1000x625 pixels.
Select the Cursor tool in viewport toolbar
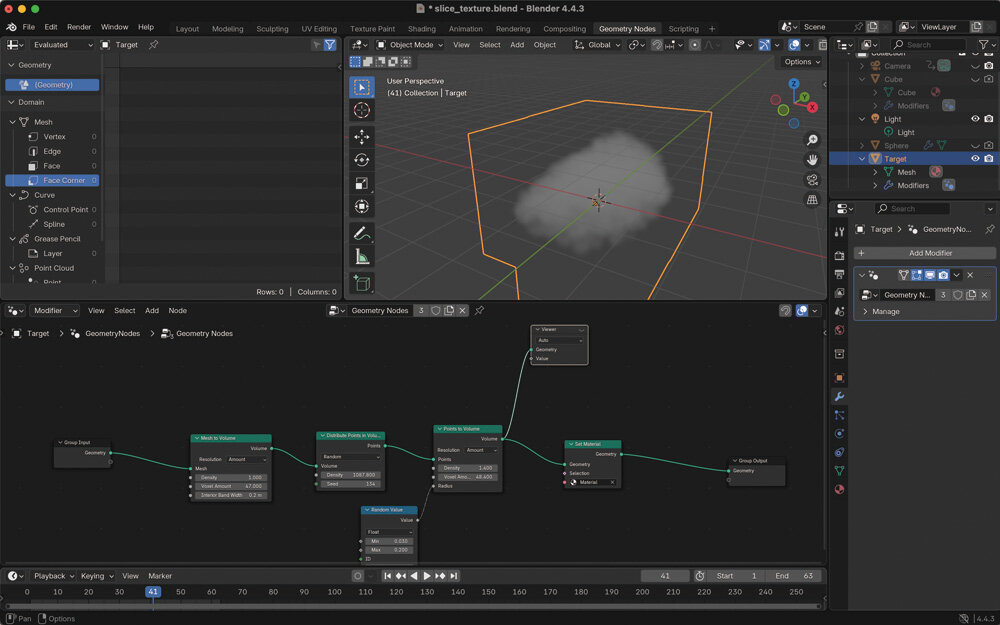click(362, 110)
